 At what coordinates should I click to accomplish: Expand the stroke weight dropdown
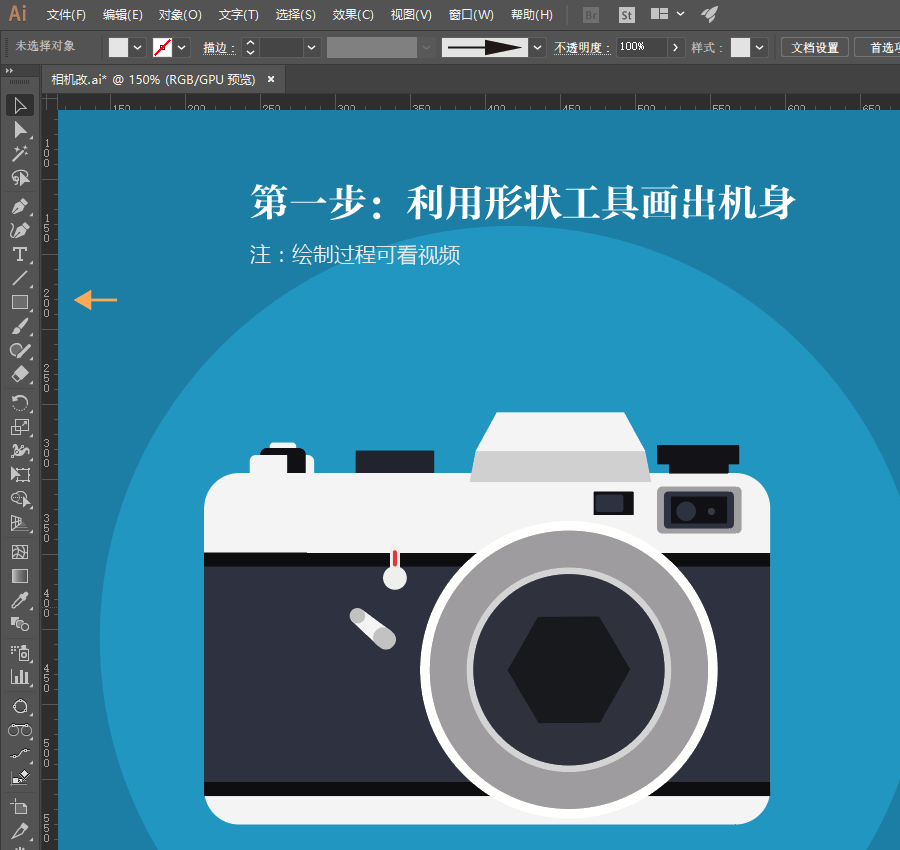point(311,48)
